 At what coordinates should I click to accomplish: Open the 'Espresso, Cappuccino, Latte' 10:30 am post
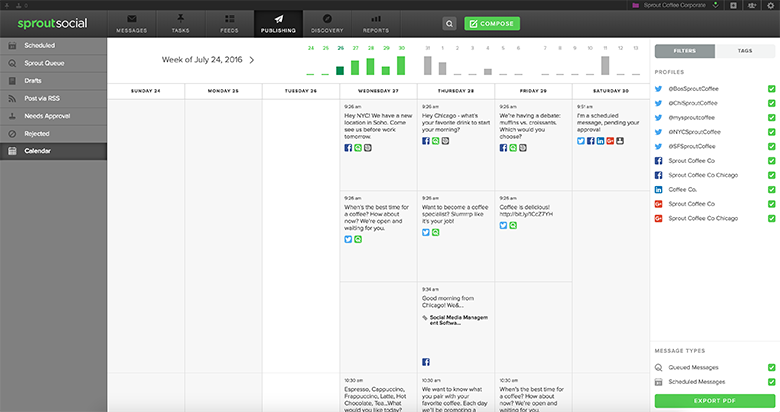pyautogui.click(x=378, y=394)
